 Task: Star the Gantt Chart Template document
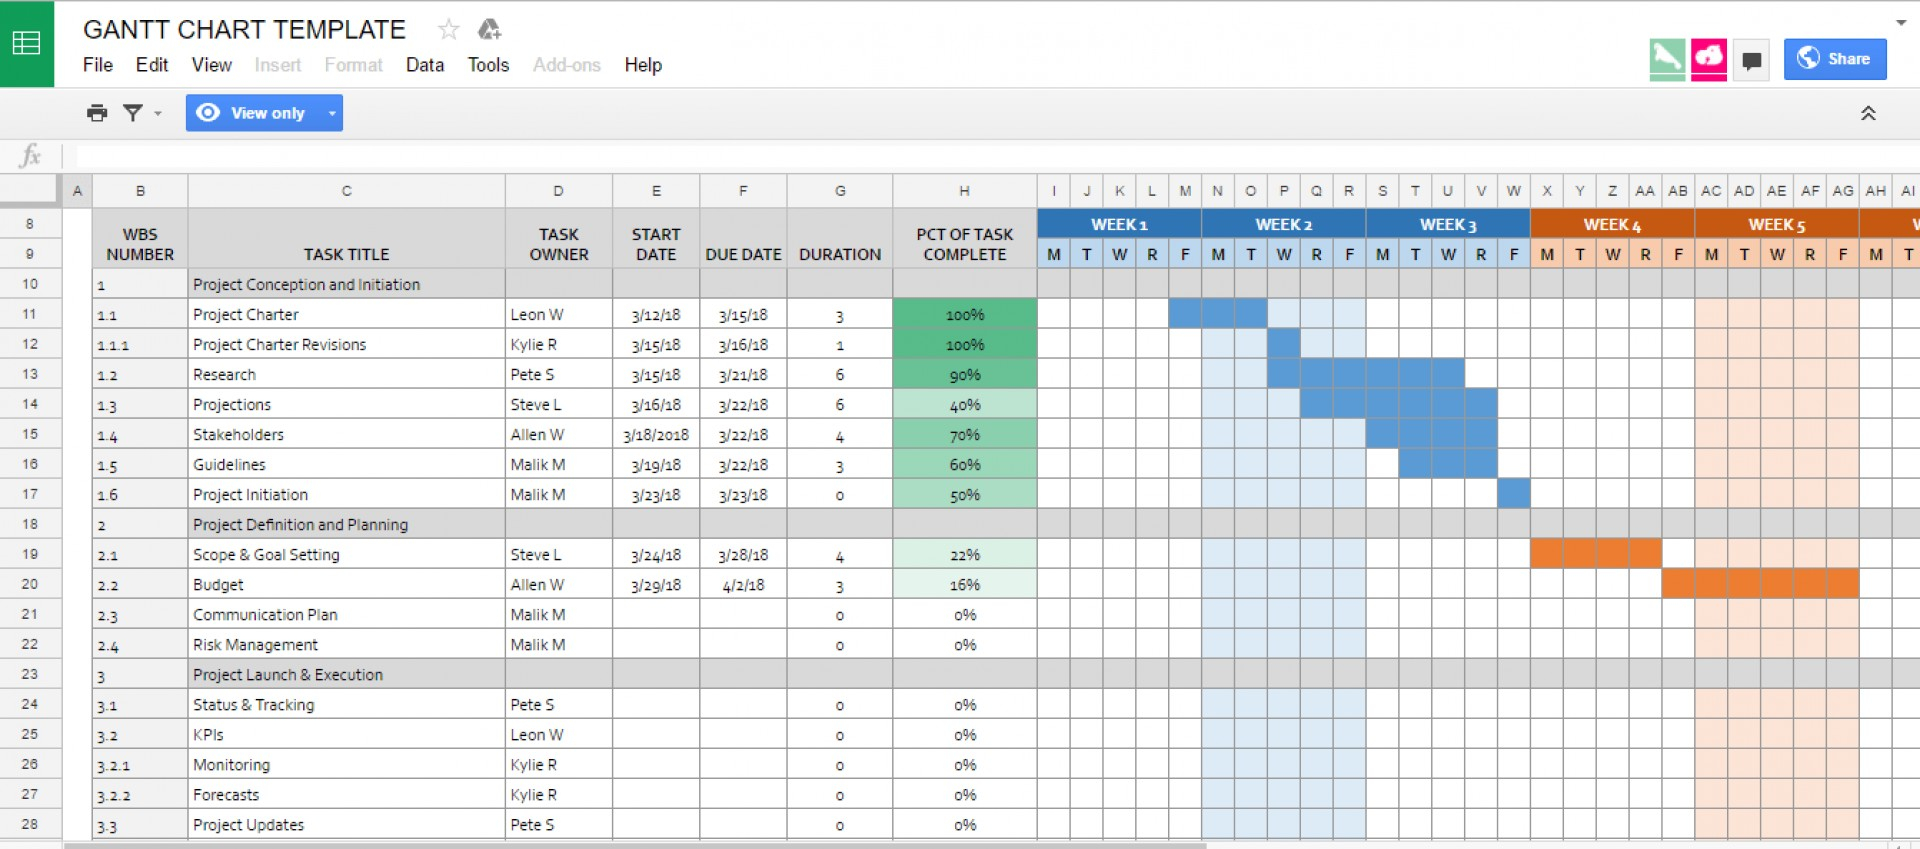448,30
